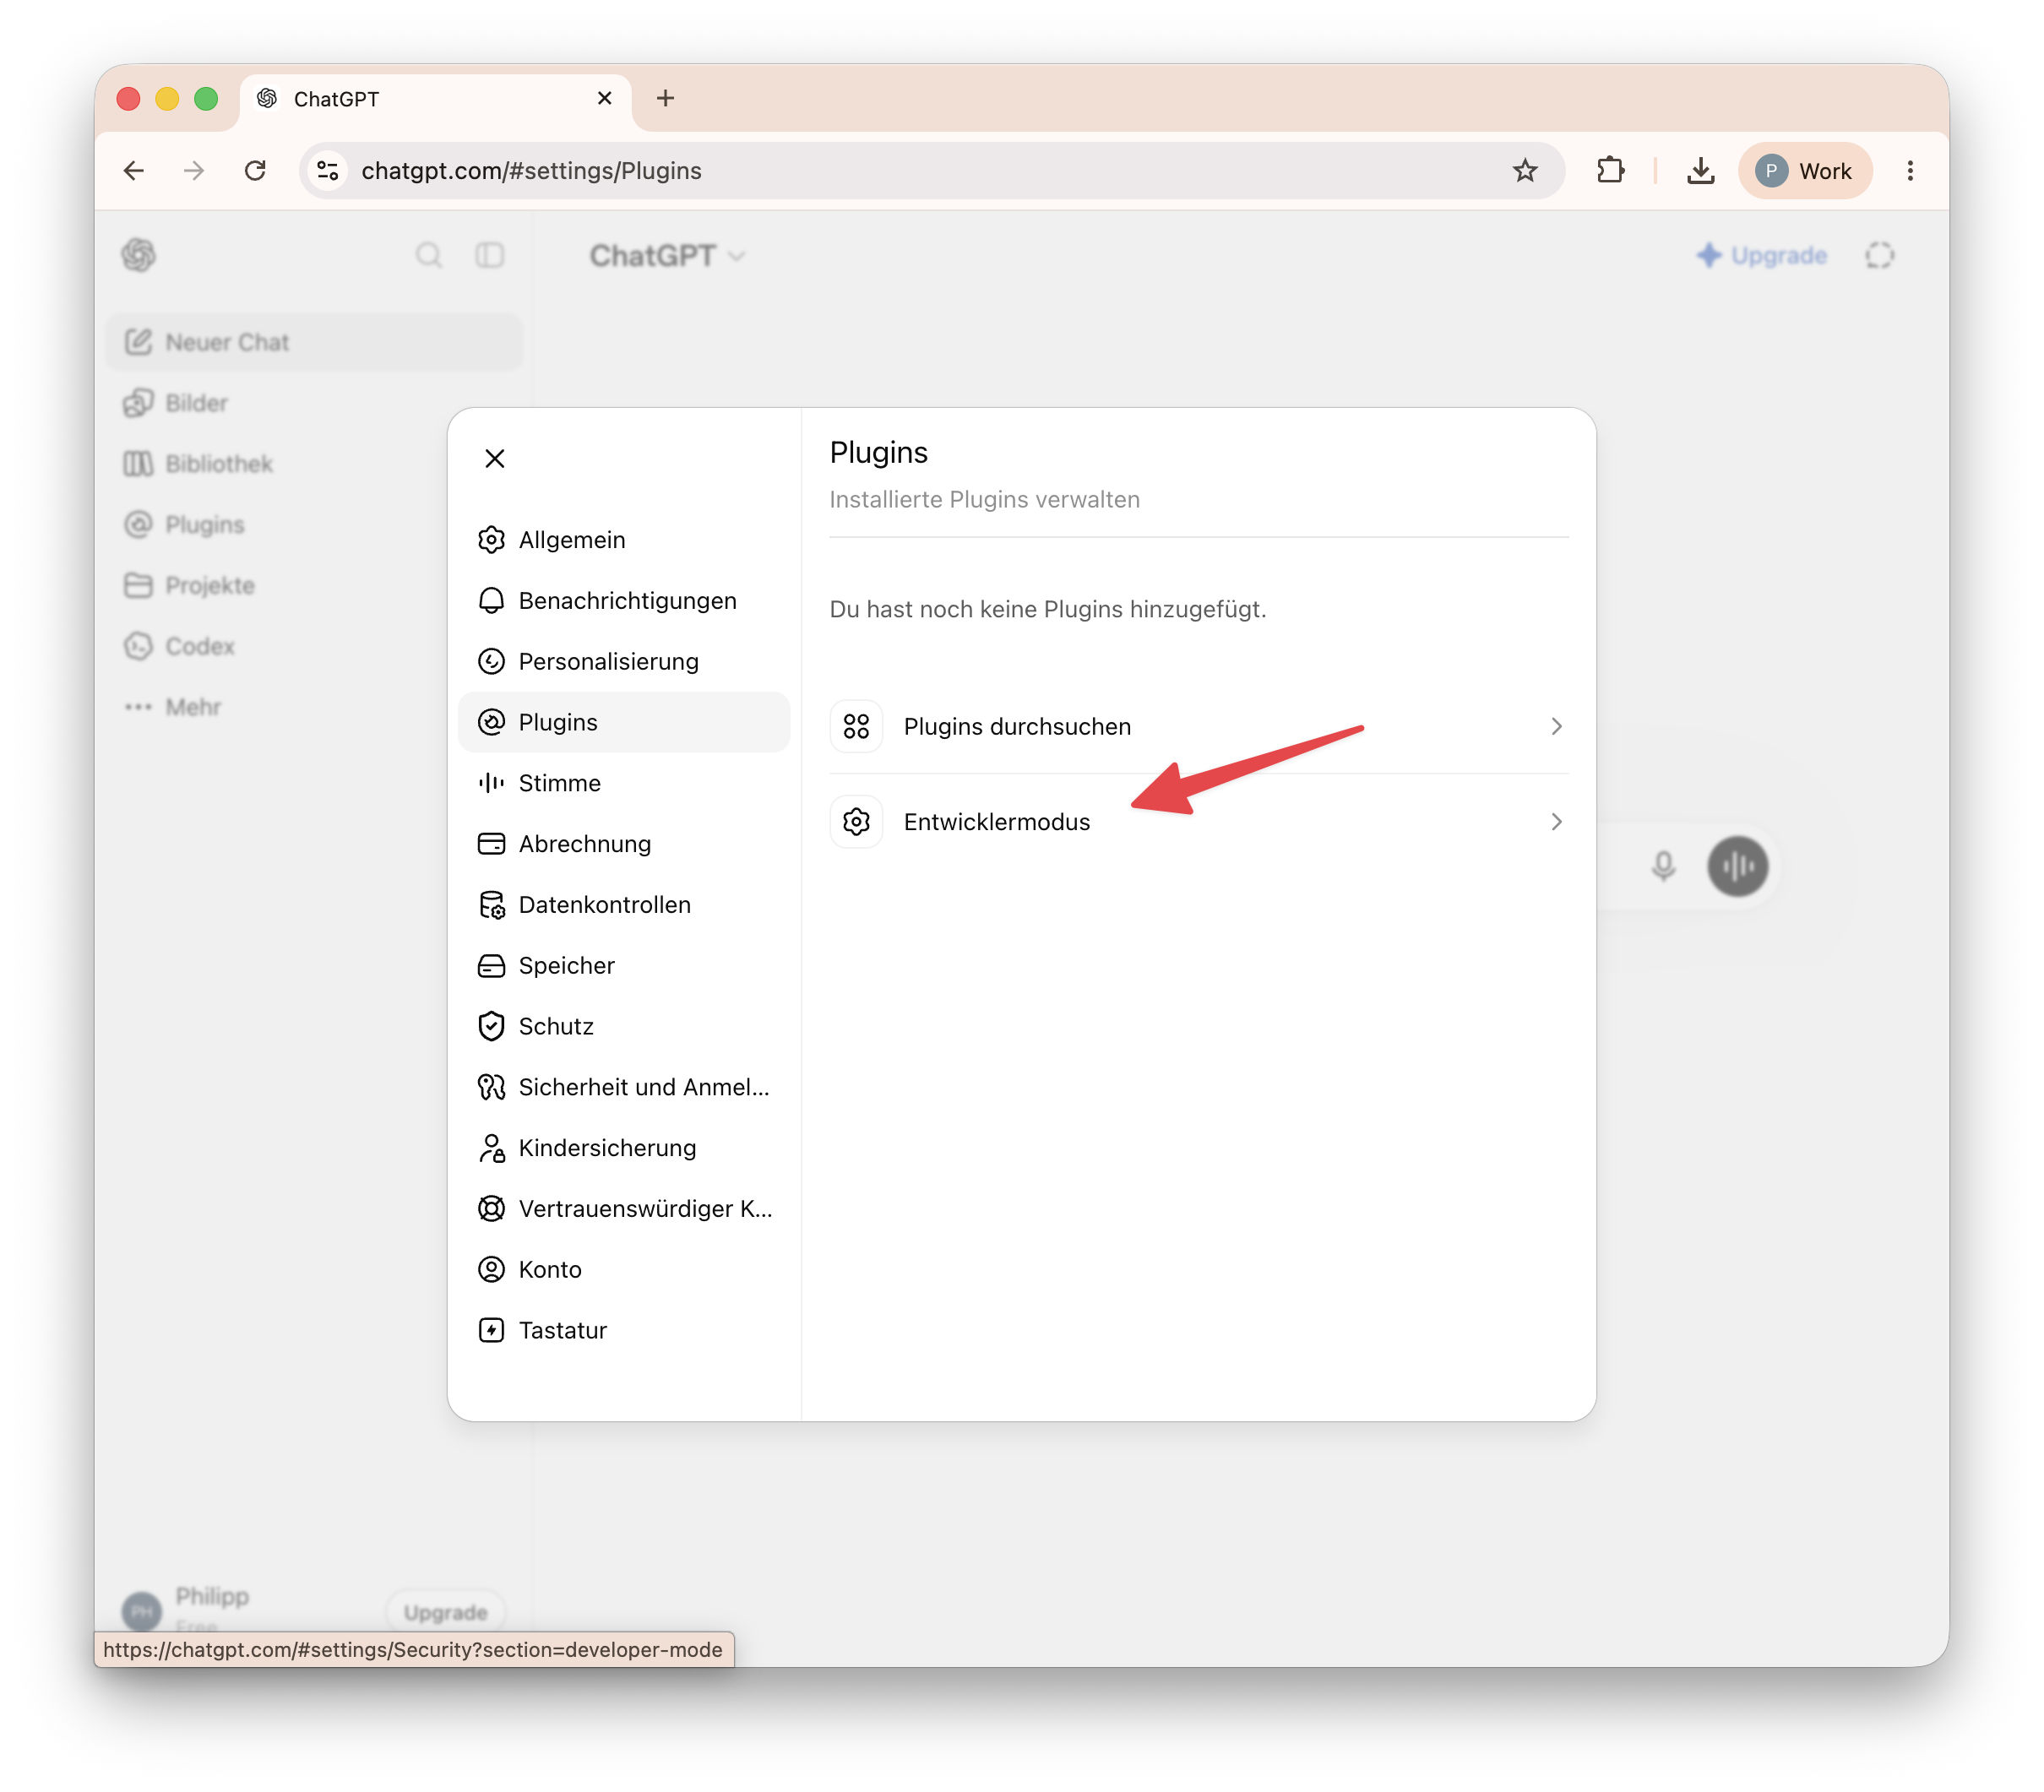Click the ChatGPT logo in the sidebar
2044x1792 pixels.
(139, 255)
